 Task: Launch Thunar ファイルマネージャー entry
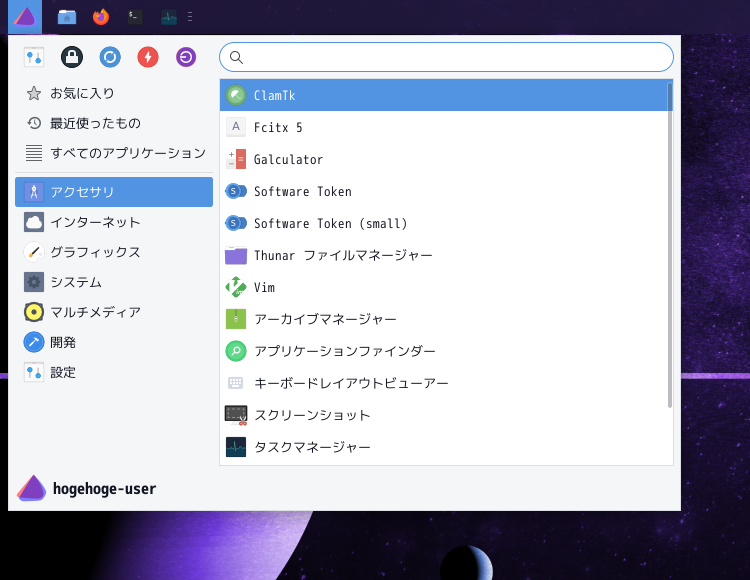[x=446, y=255]
